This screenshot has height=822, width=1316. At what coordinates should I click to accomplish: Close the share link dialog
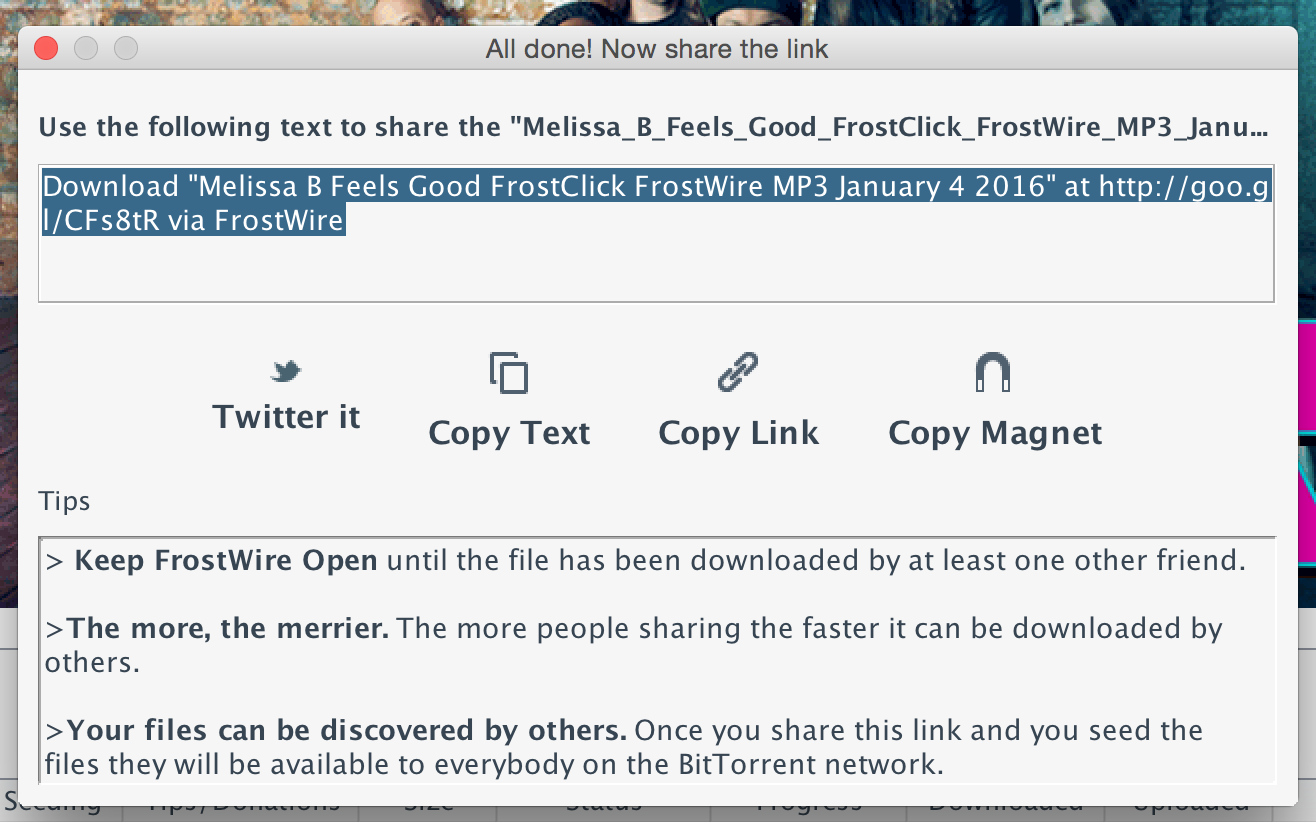tap(46, 48)
